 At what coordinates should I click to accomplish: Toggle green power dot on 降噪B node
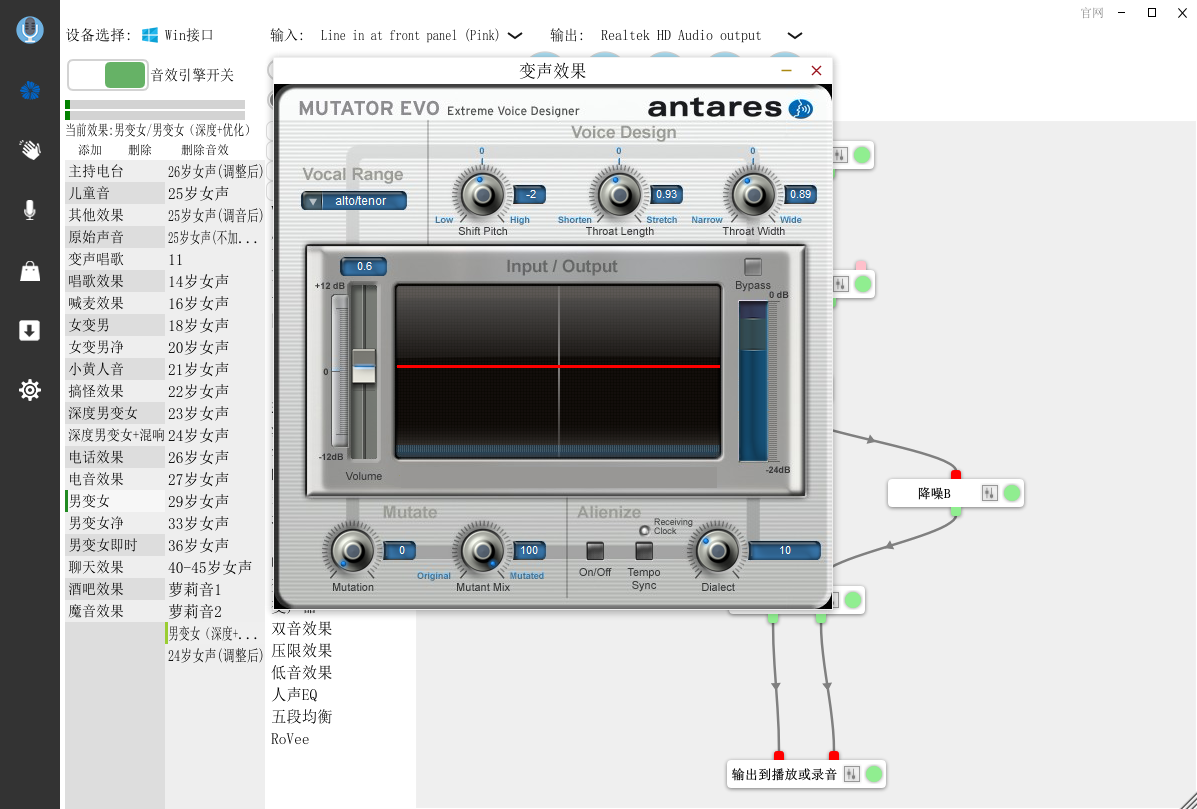[x=1011, y=493]
